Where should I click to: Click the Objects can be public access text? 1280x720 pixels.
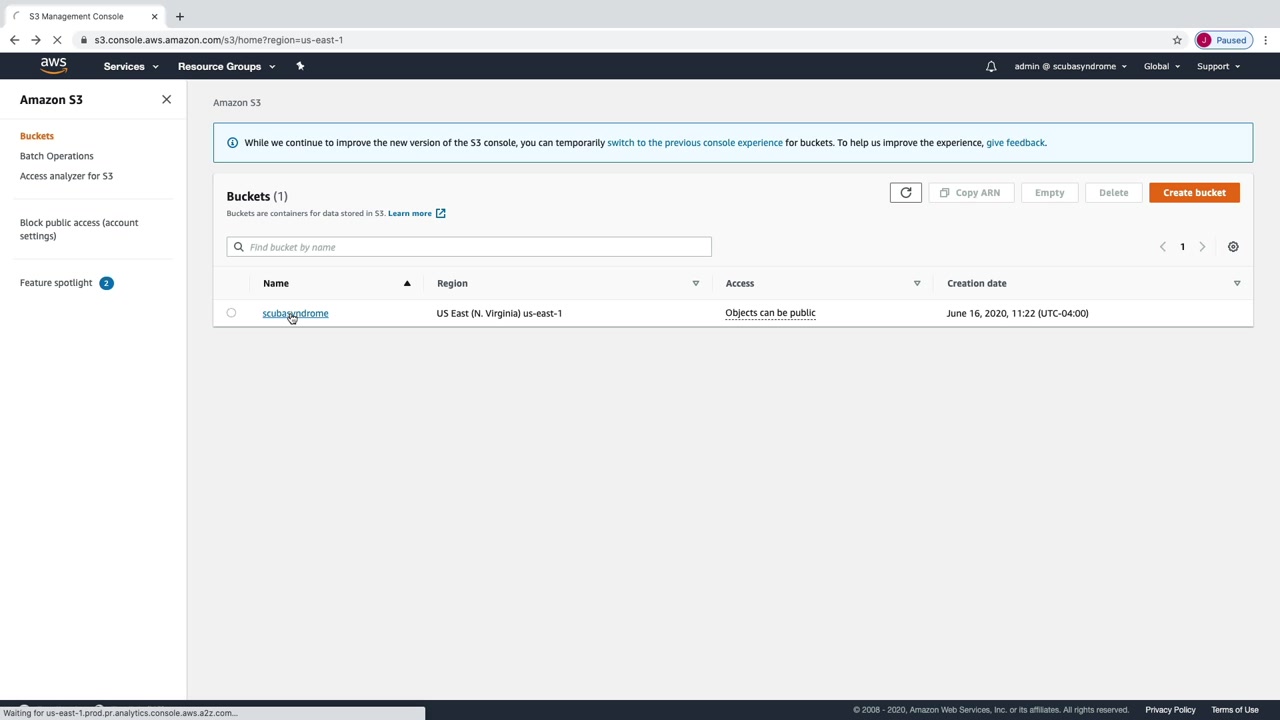pos(770,313)
